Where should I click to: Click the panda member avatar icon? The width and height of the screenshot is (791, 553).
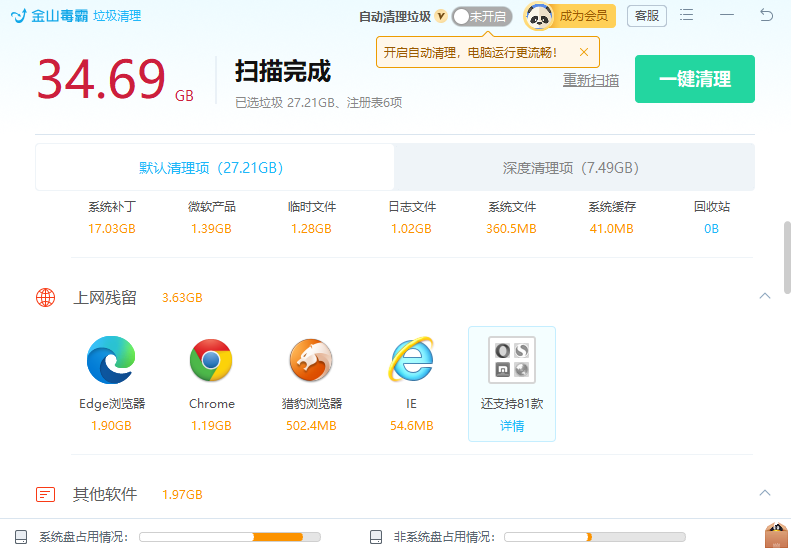point(539,17)
